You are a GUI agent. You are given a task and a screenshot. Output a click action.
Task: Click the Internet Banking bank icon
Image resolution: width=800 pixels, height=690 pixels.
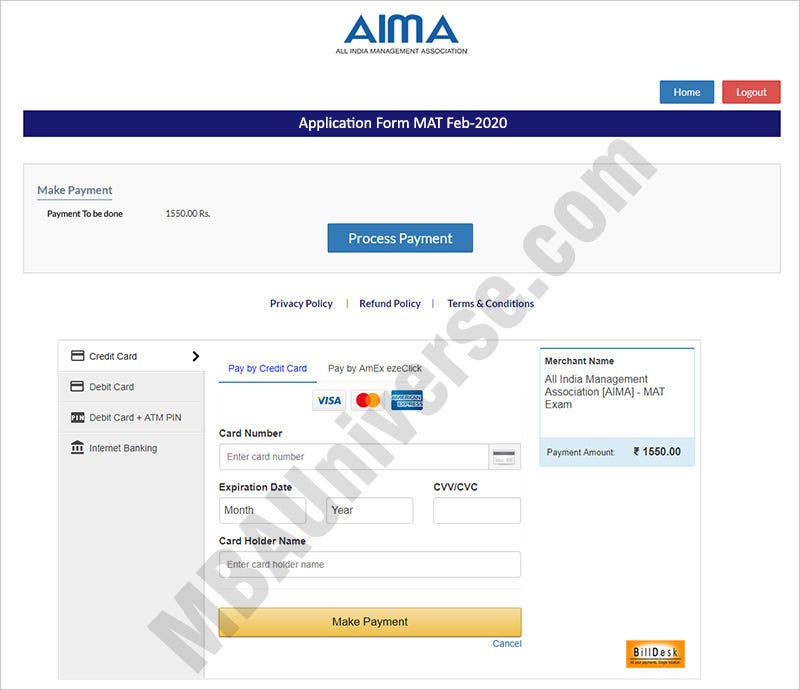point(77,448)
